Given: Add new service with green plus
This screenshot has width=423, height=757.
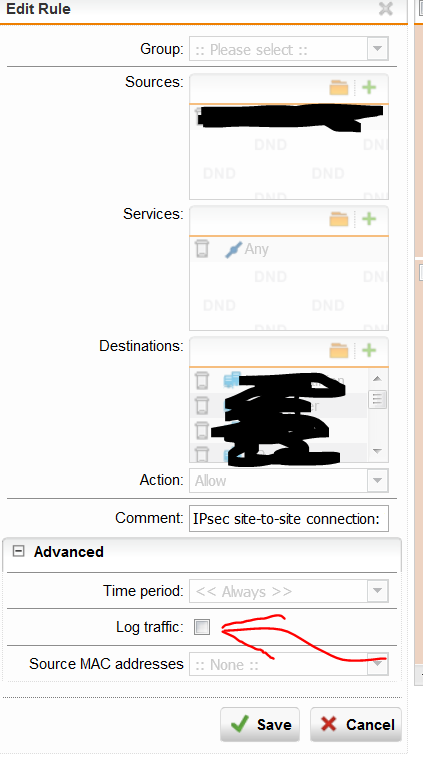Looking at the screenshot, I should pos(369,219).
